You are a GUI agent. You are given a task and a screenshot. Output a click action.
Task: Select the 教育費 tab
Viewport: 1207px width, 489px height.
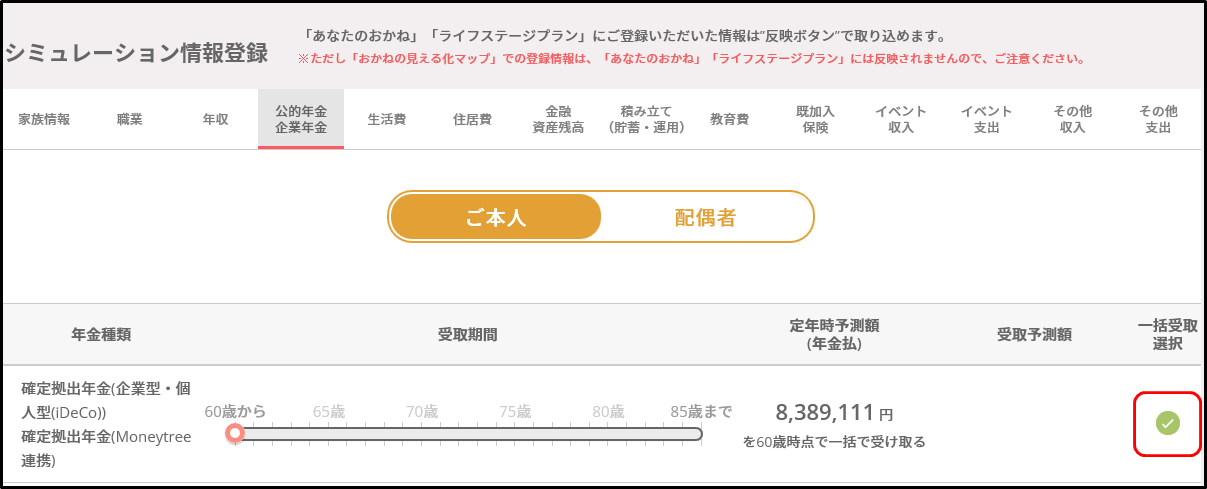point(729,119)
